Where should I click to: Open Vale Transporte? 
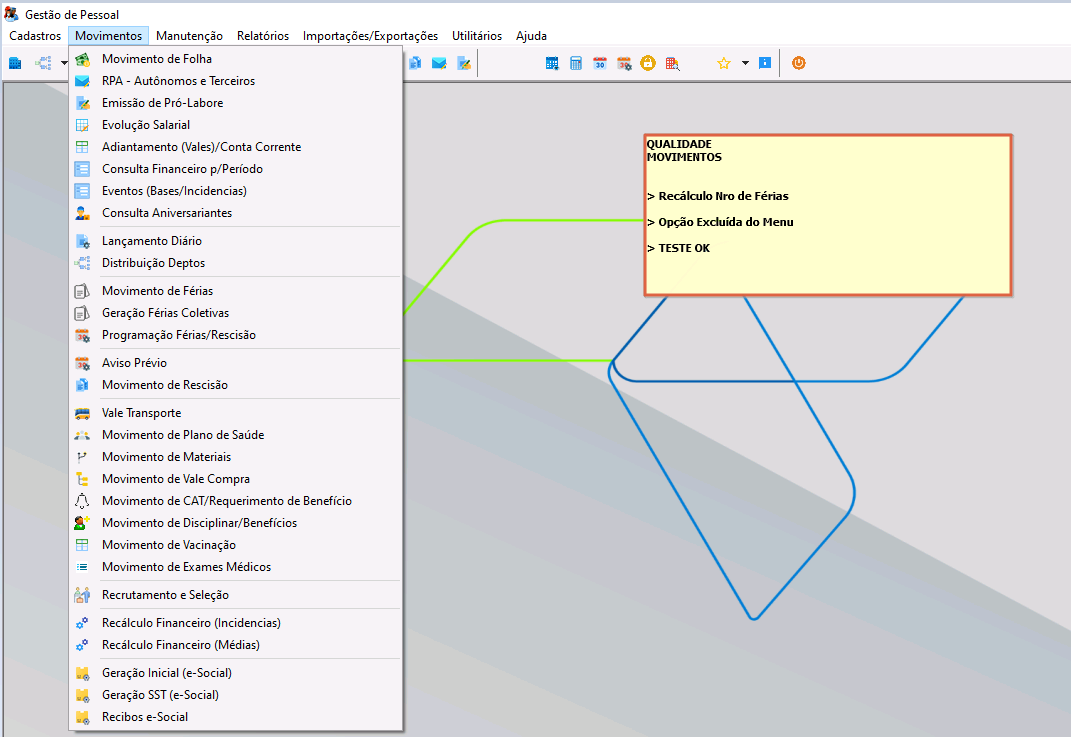pos(236,413)
